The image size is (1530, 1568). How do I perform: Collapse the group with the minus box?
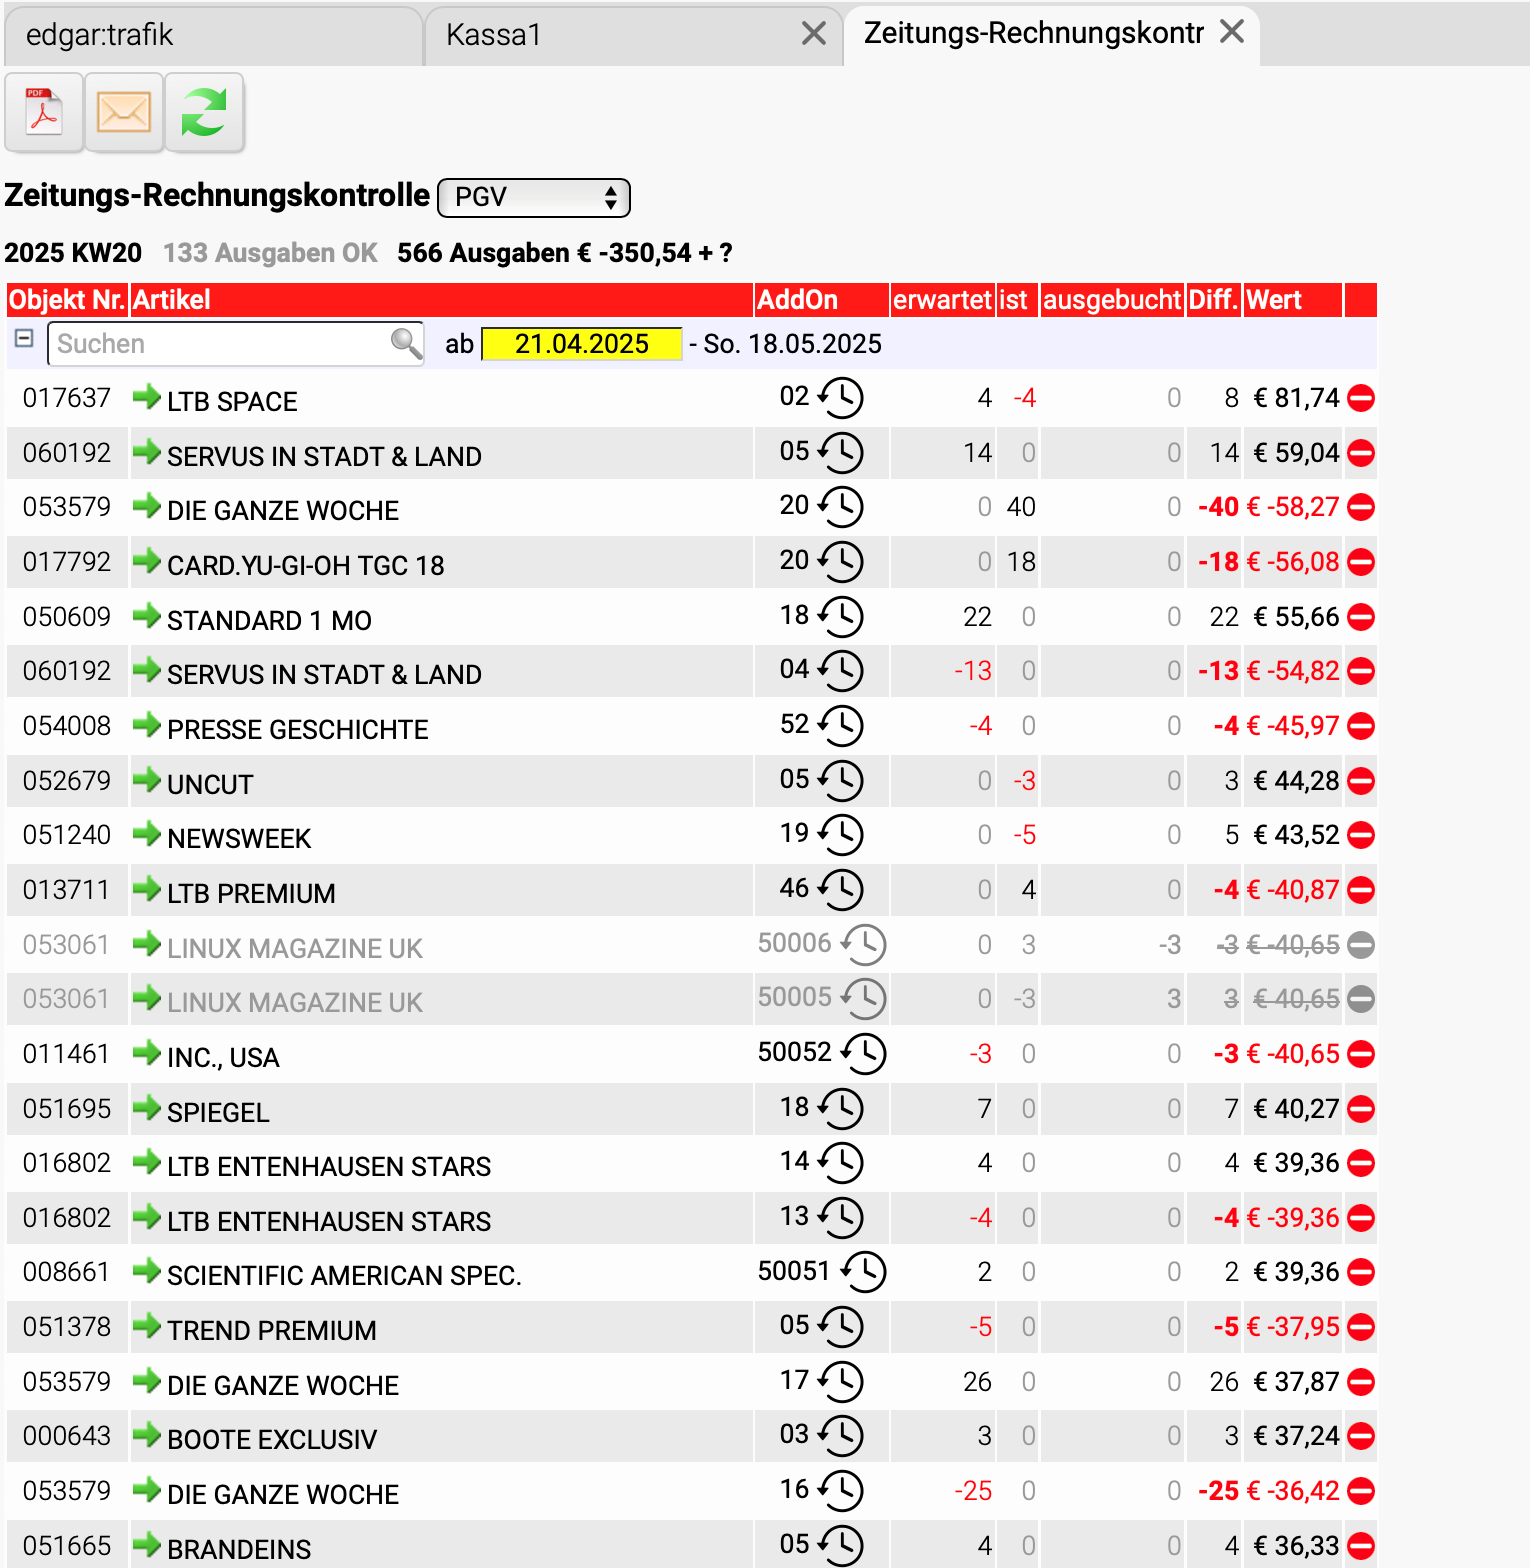point(24,339)
